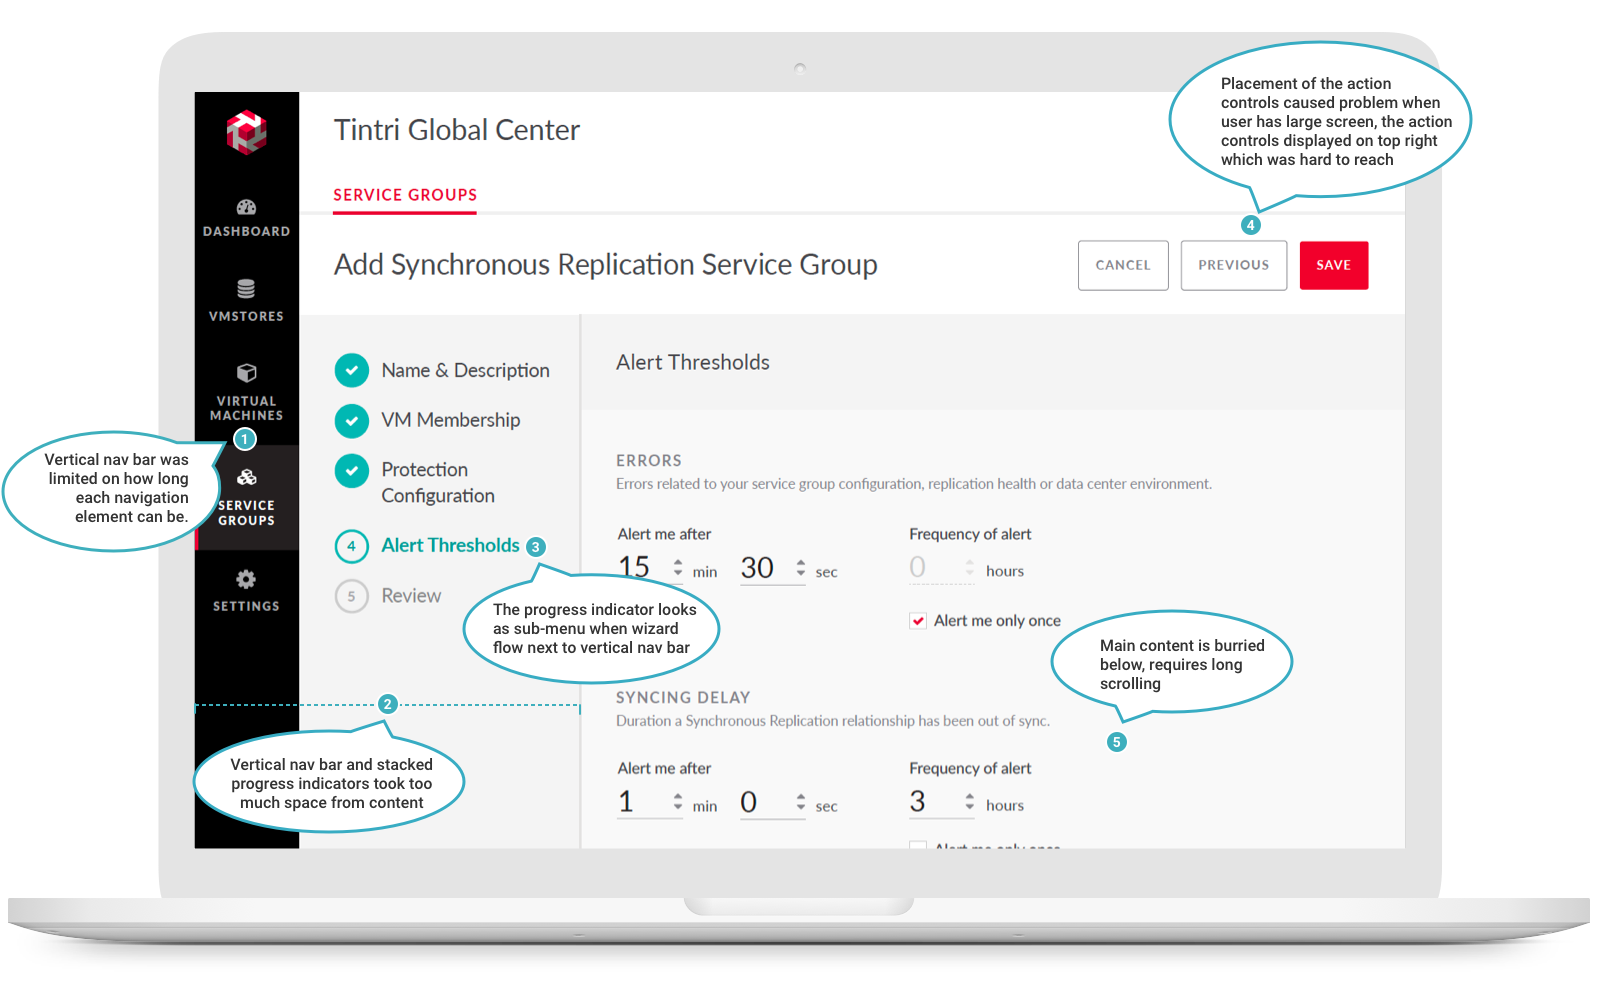Click Errors 'Alert me after' label
Viewport: 1600px width, 983px height.
coord(665,534)
